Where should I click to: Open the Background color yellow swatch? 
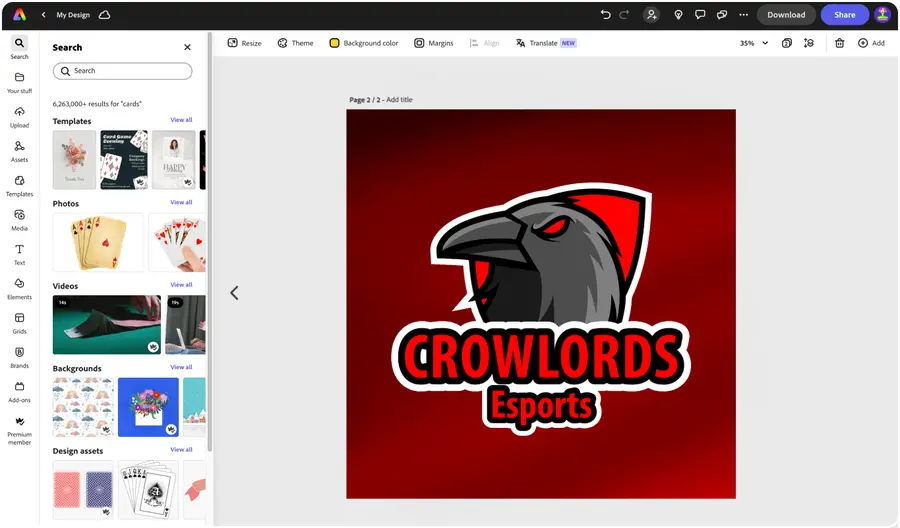(334, 43)
